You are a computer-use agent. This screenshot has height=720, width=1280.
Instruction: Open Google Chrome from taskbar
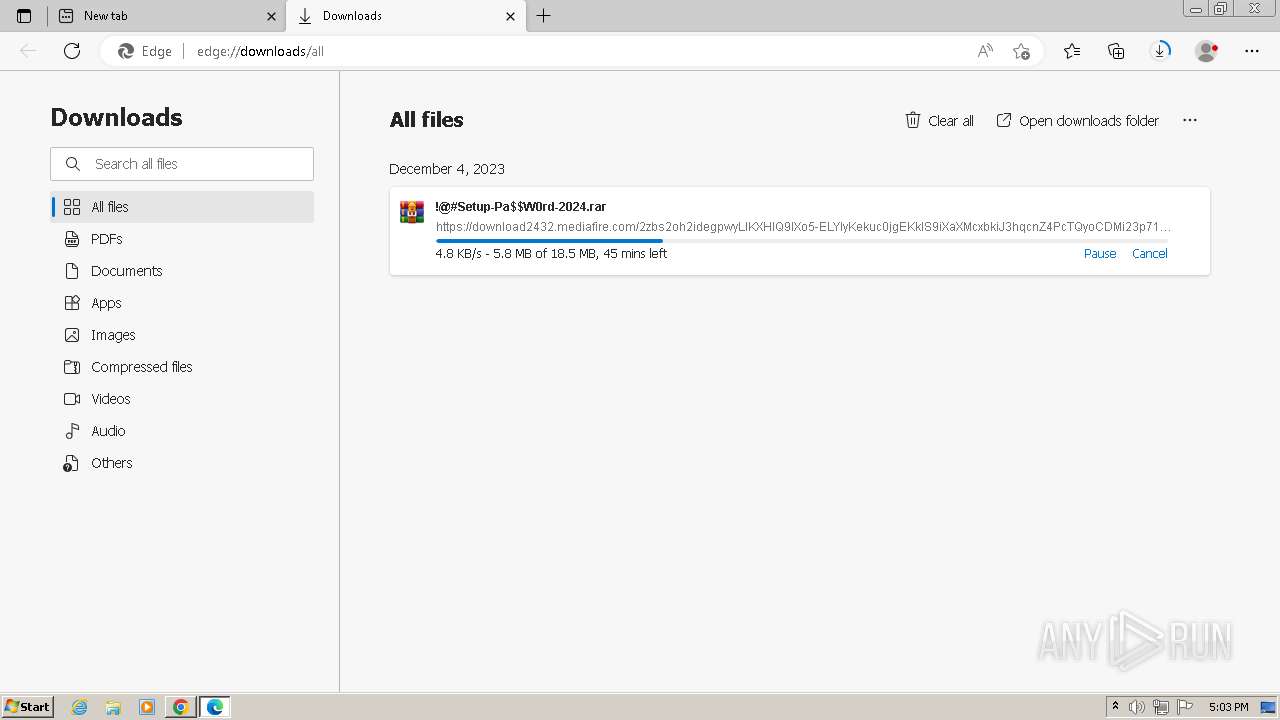[181, 707]
